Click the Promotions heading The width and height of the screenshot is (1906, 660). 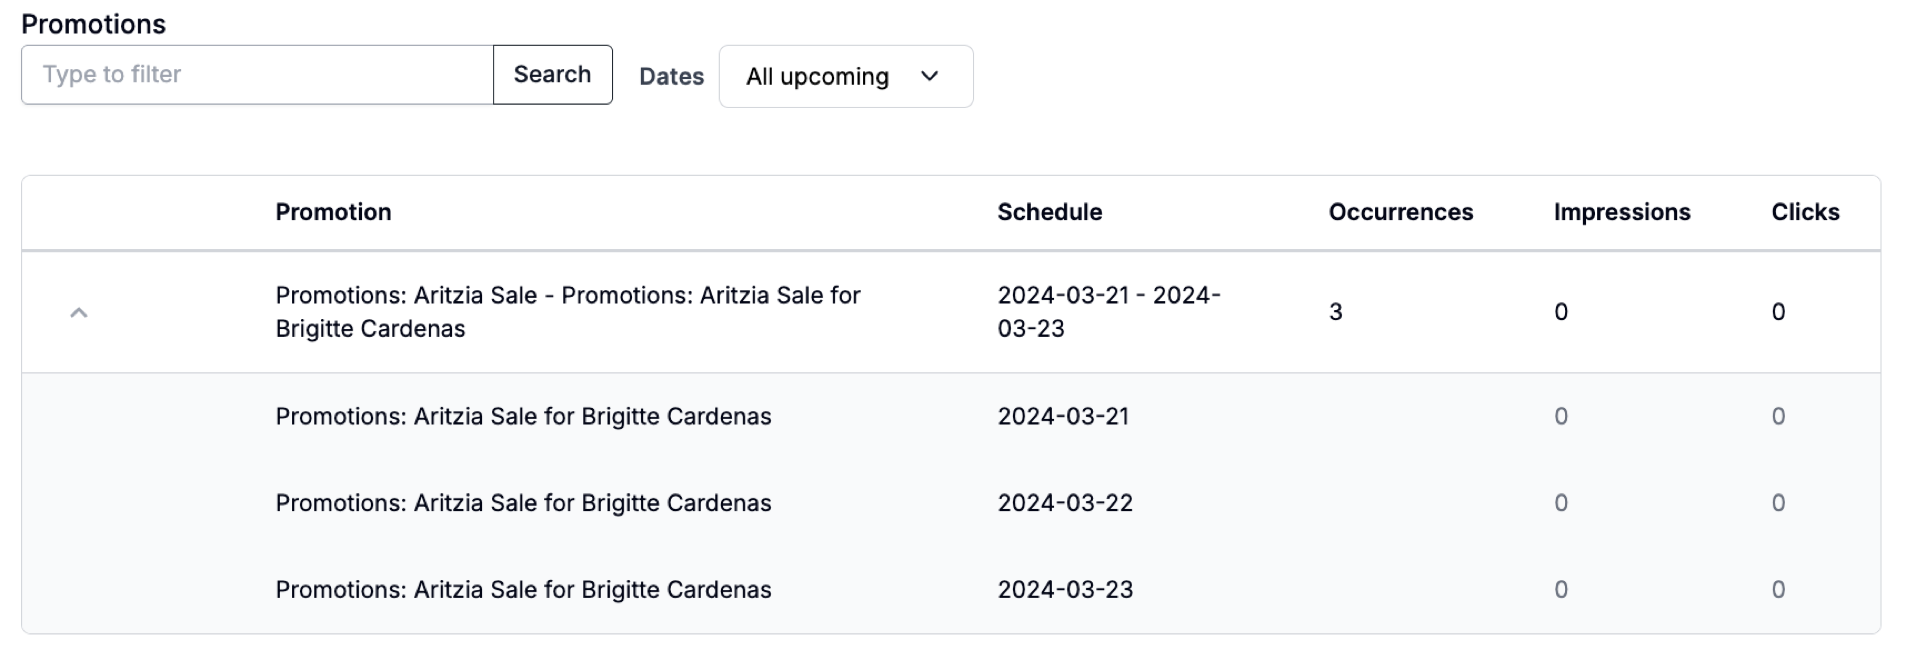(93, 24)
